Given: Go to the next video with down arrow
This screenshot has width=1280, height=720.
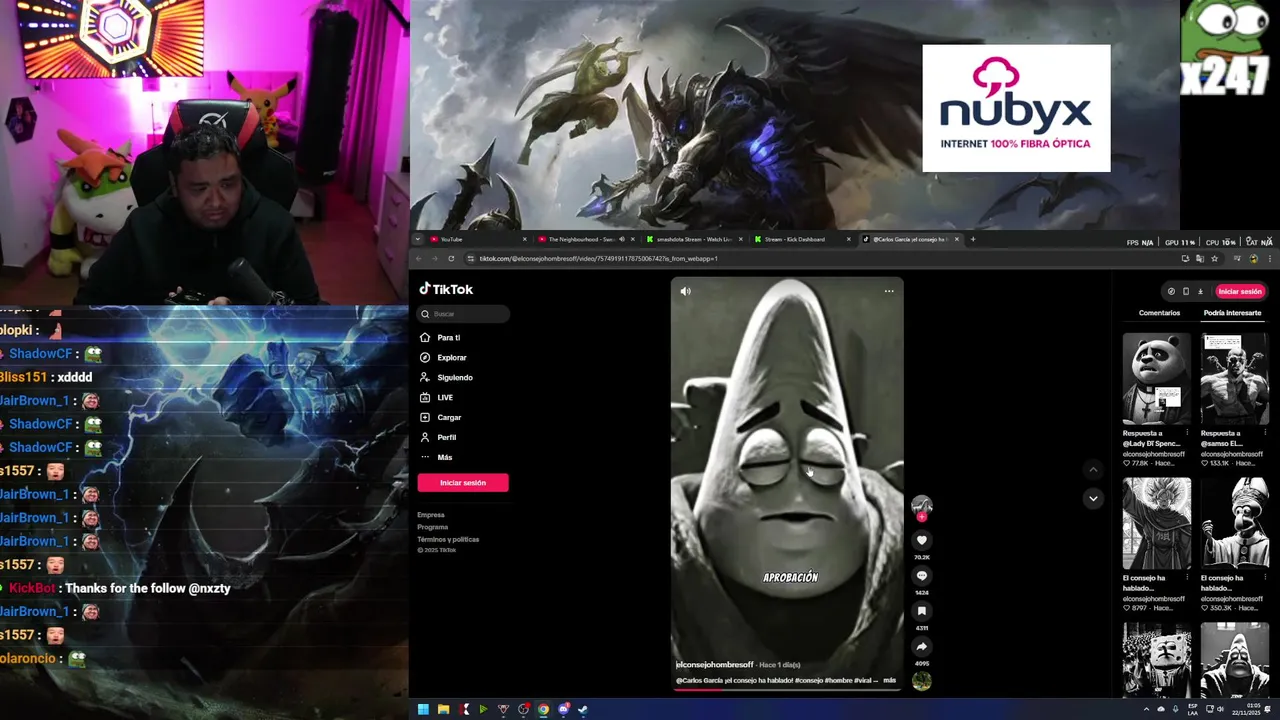Looking at the screenshot, I should click(x=1093, y=498).
